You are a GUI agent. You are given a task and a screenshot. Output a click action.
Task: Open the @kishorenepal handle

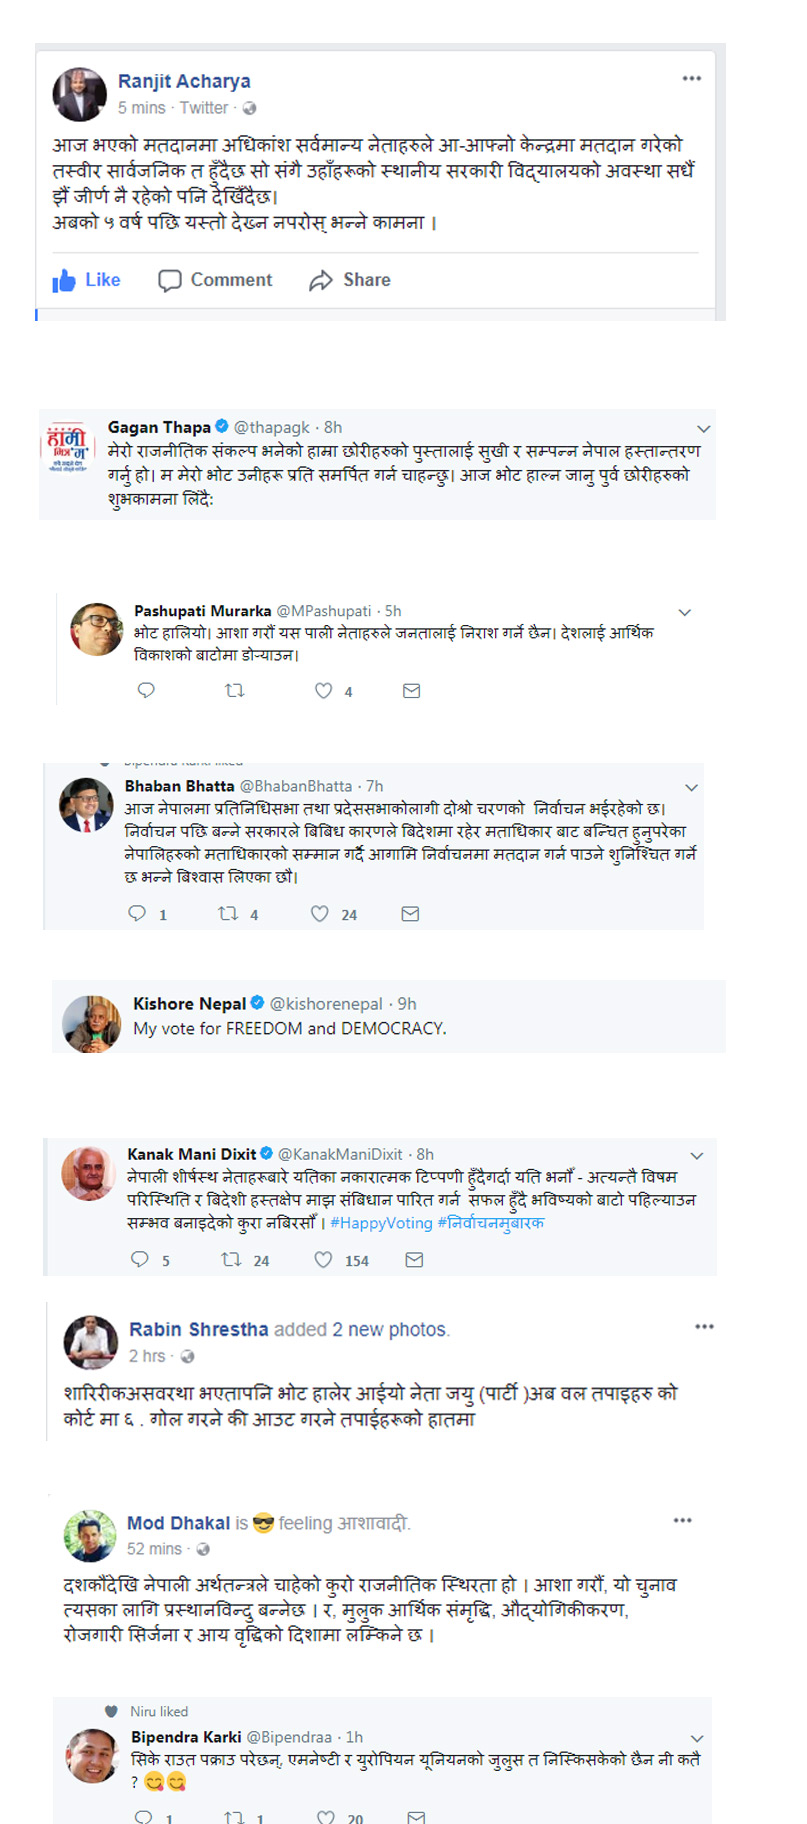pos(326,1003)
